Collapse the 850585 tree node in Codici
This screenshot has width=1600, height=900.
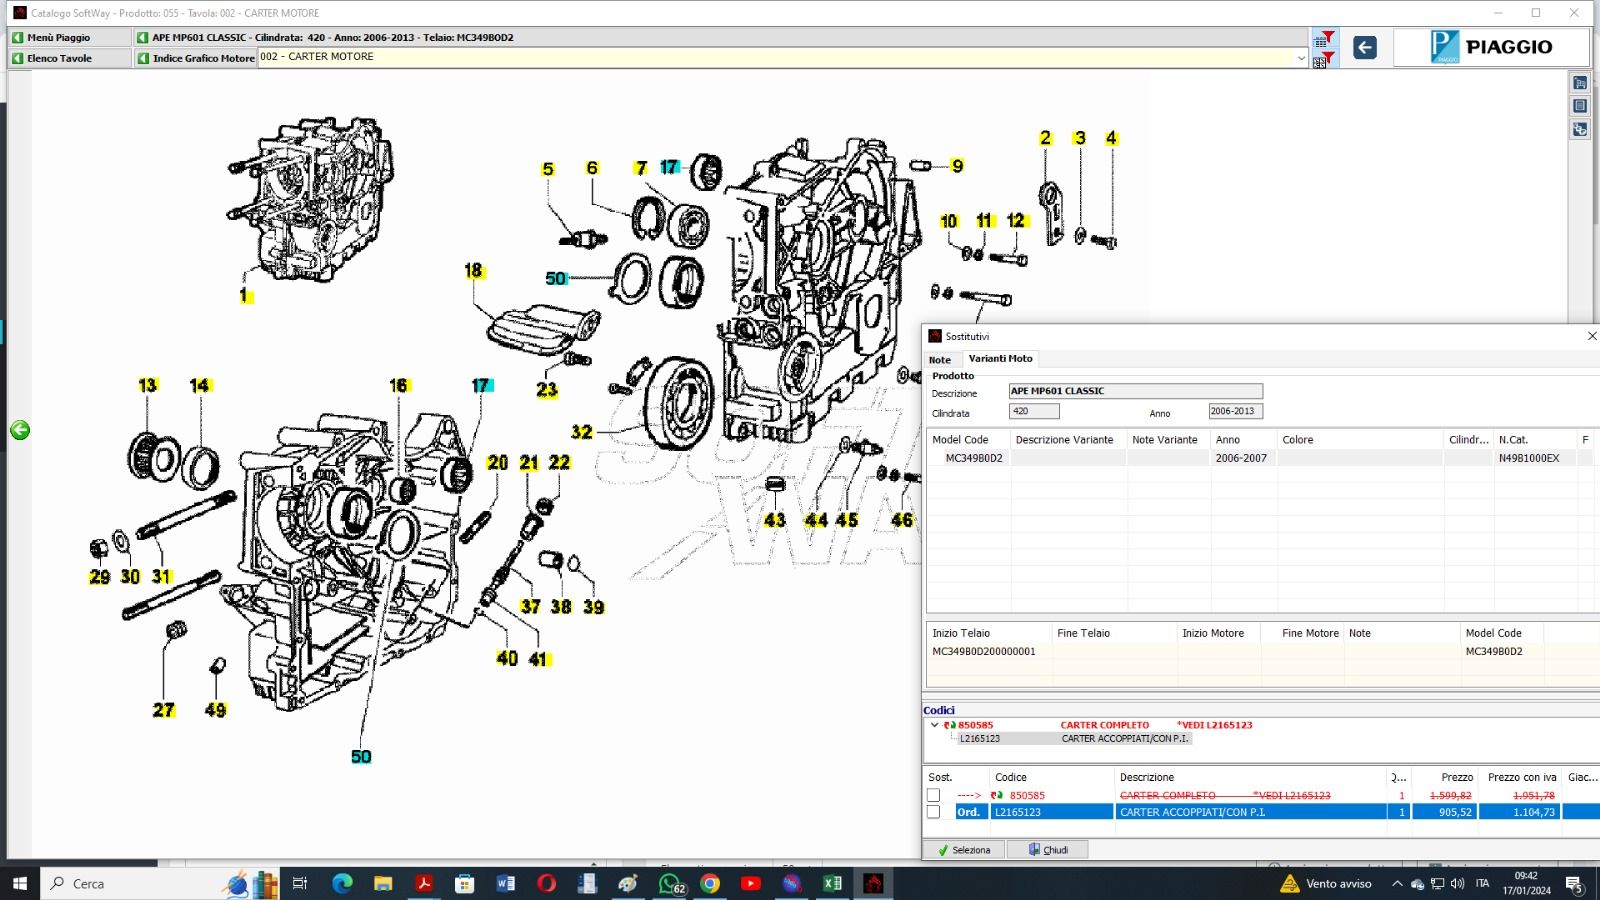tap(935, 725)
